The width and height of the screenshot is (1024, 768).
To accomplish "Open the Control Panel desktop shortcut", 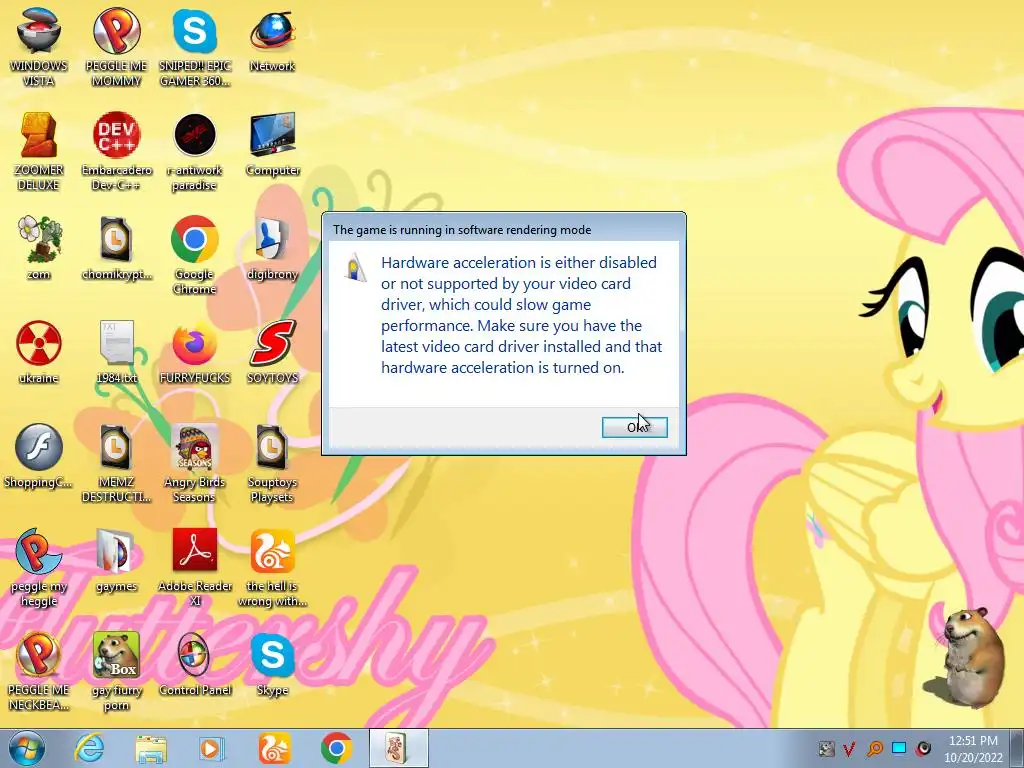I will (x=195, y=664).
